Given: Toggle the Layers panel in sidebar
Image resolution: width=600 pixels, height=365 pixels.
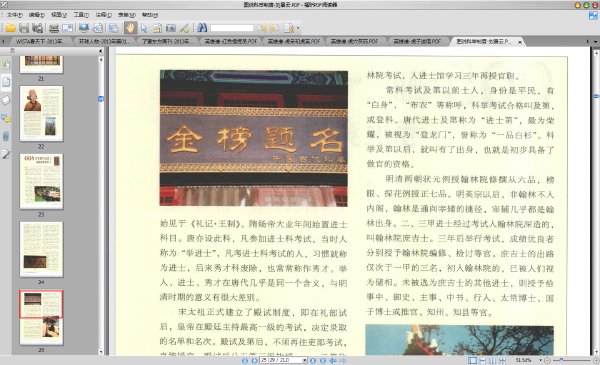Looking at the screenshot, I should (6, 100).
